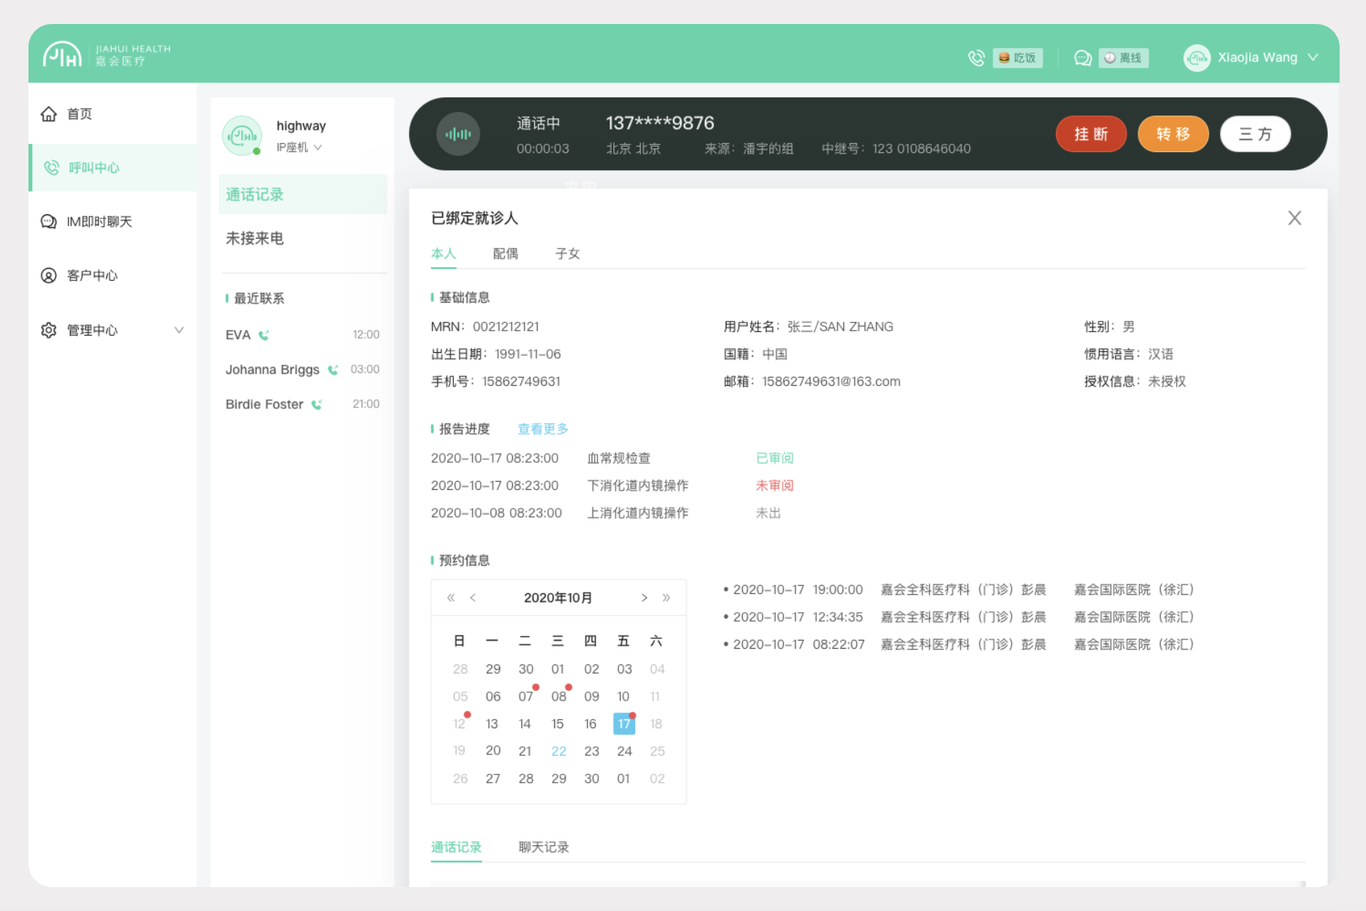Go to previous year in calendar
Image resolution: width=1366 pixels, height=911 pixels.
[451, 598]
